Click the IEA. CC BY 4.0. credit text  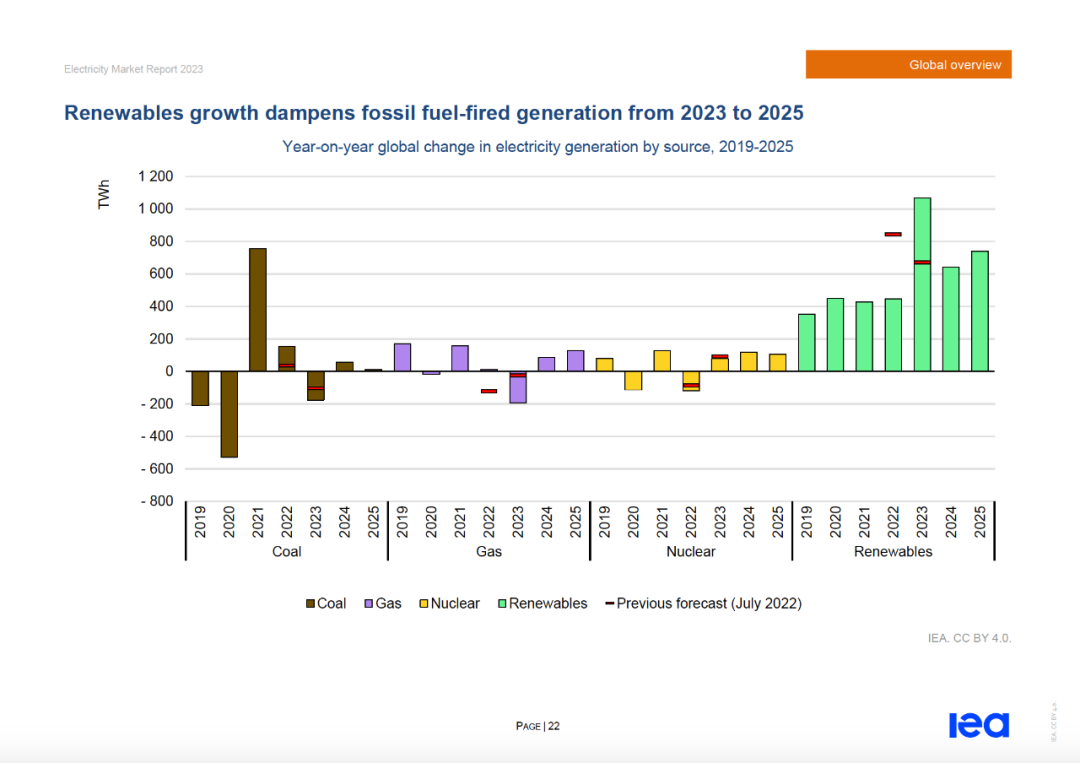click(x=969, y=638)
